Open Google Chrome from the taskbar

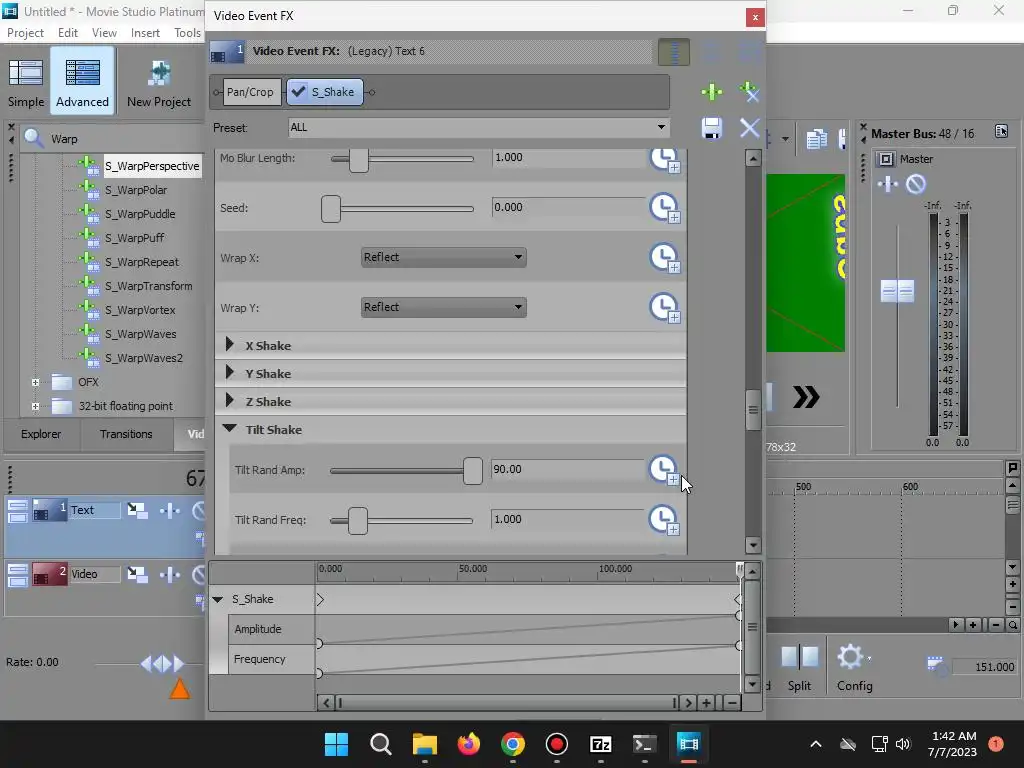click(513, 744)
